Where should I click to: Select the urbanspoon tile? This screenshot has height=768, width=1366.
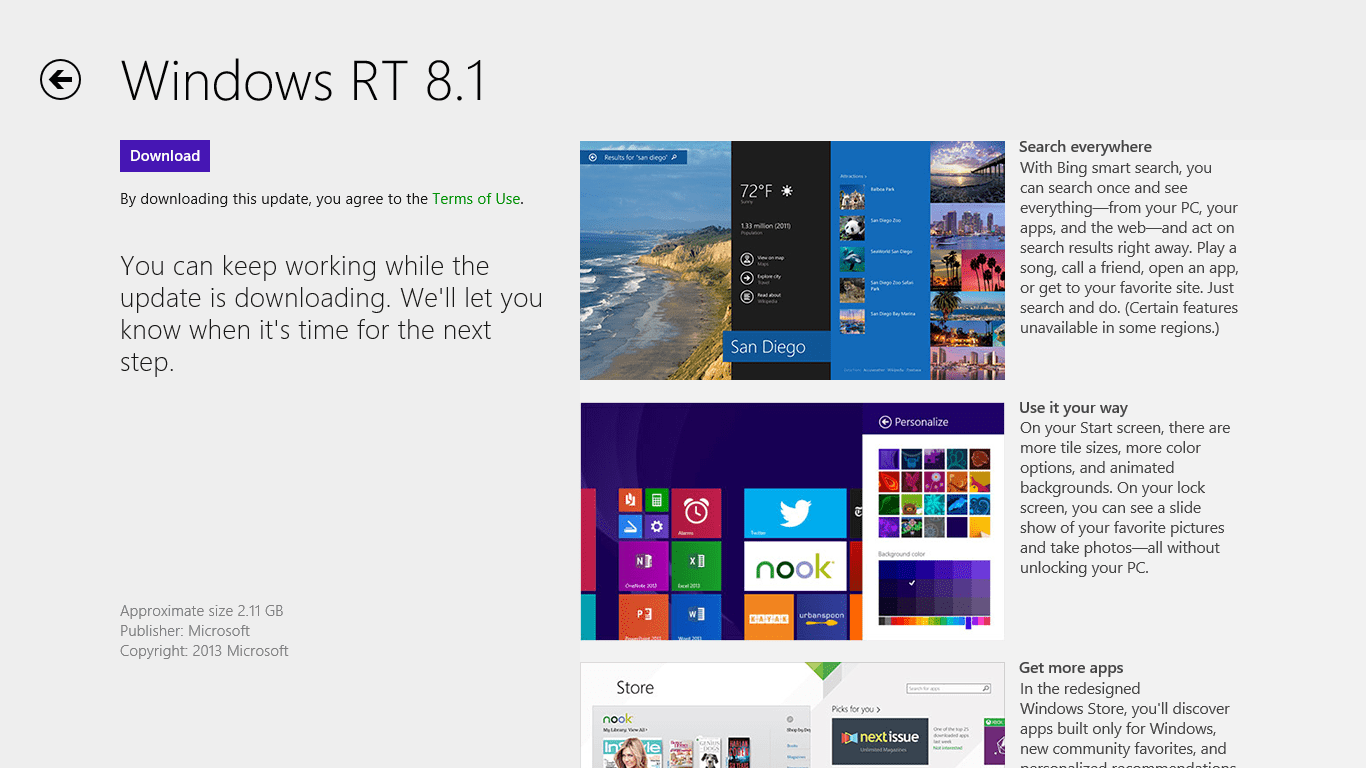822,618
